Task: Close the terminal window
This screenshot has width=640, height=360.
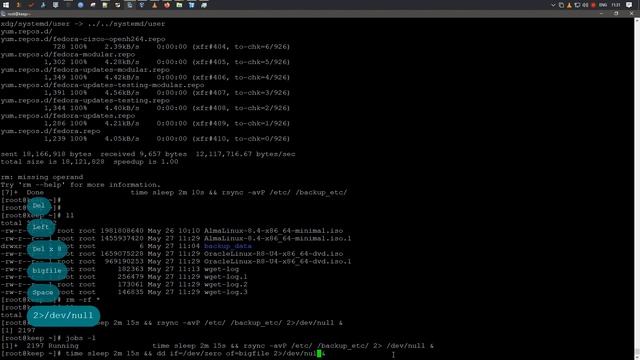Action: (631, 13)
